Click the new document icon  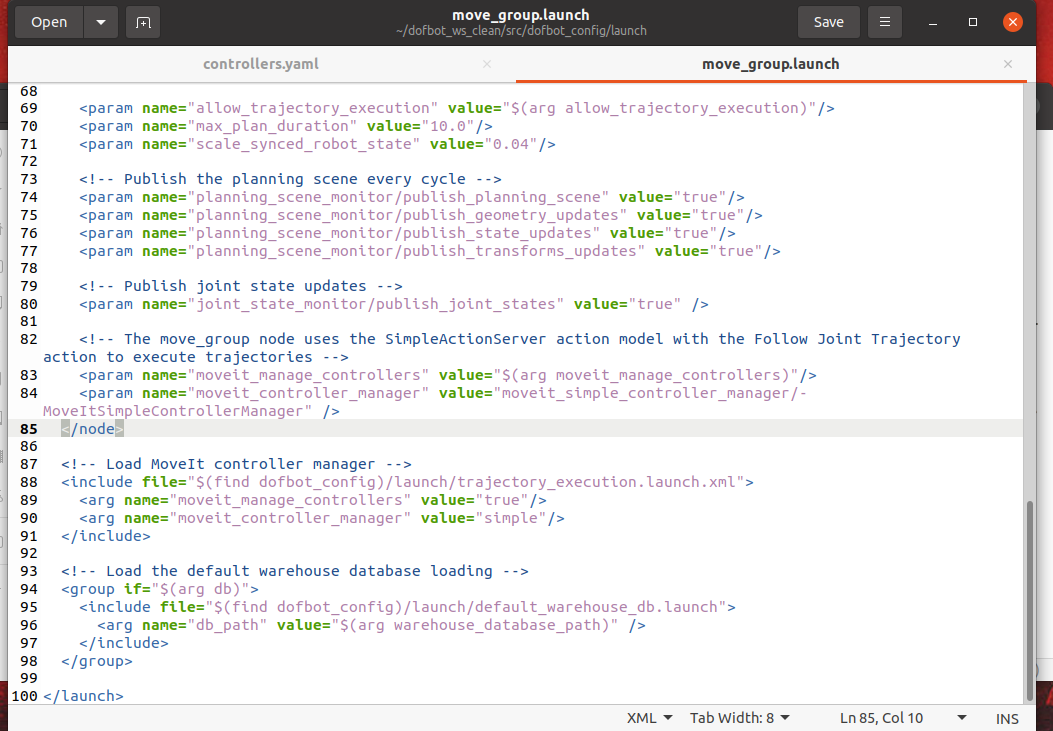(x=143, y=22)
